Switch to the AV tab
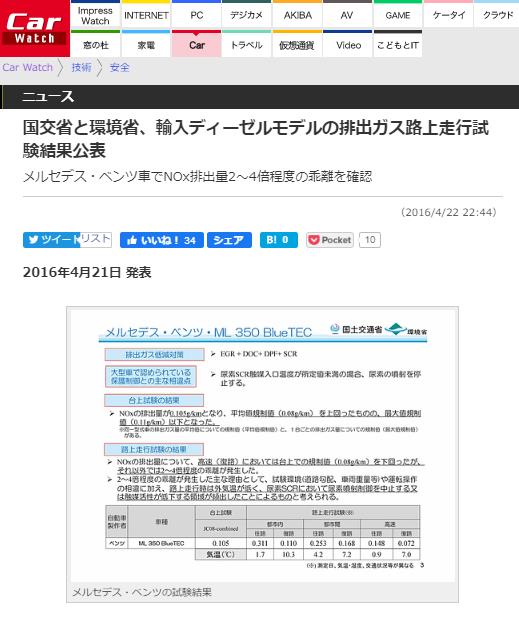 tap(347, 15)
